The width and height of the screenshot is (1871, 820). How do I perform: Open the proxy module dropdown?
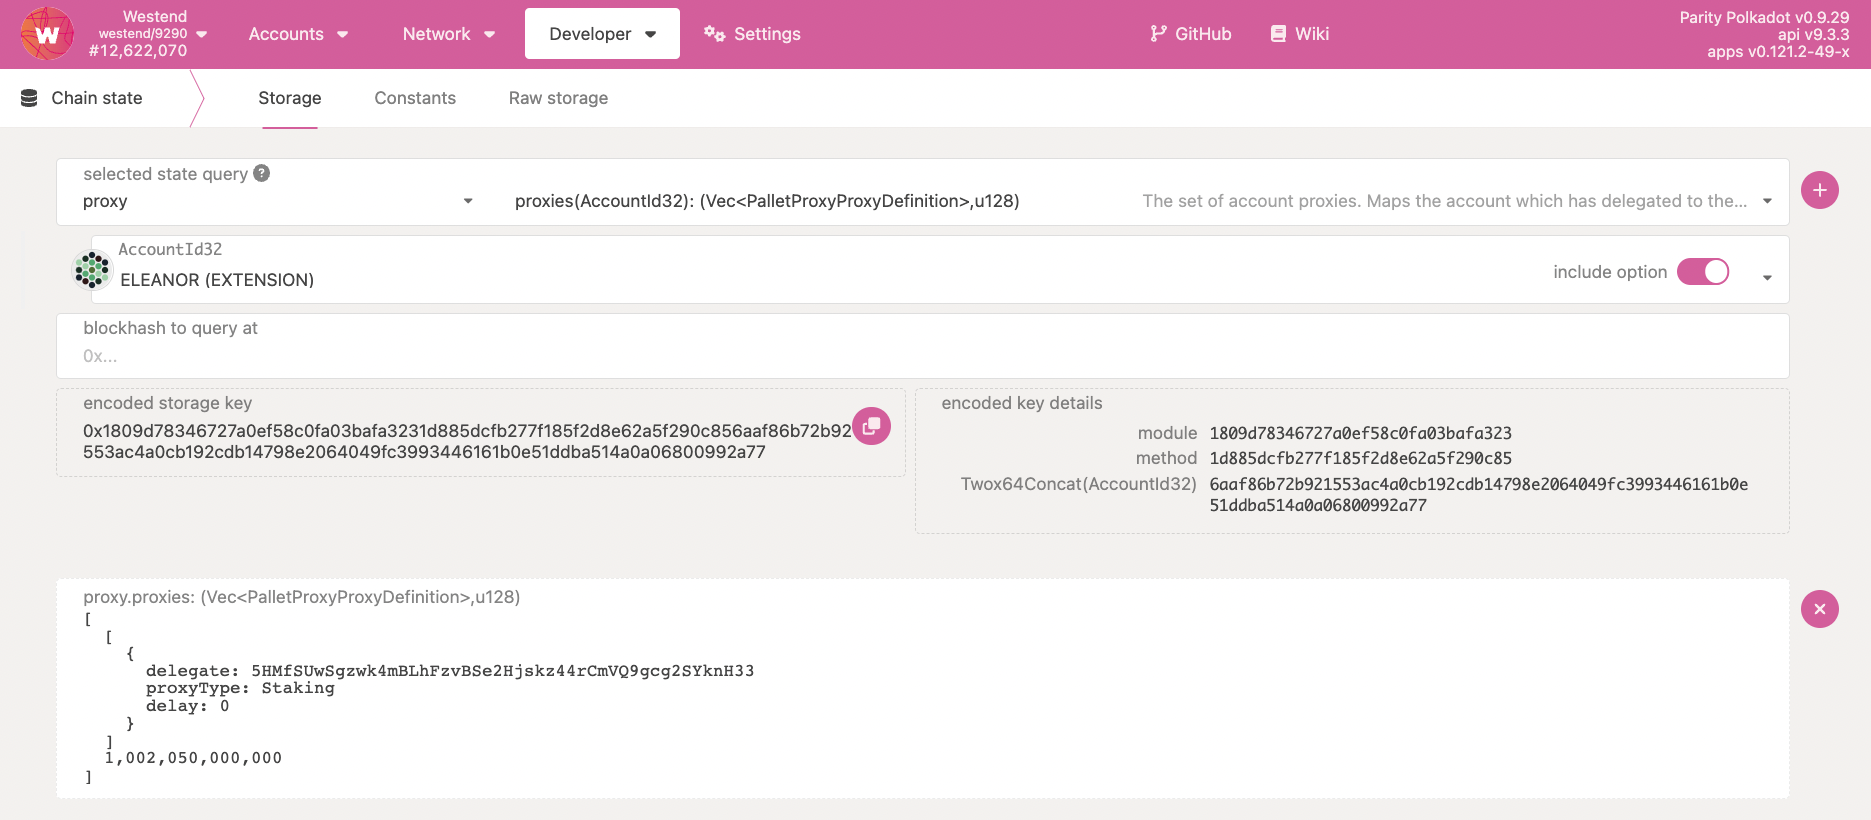[x=278, y=201]
